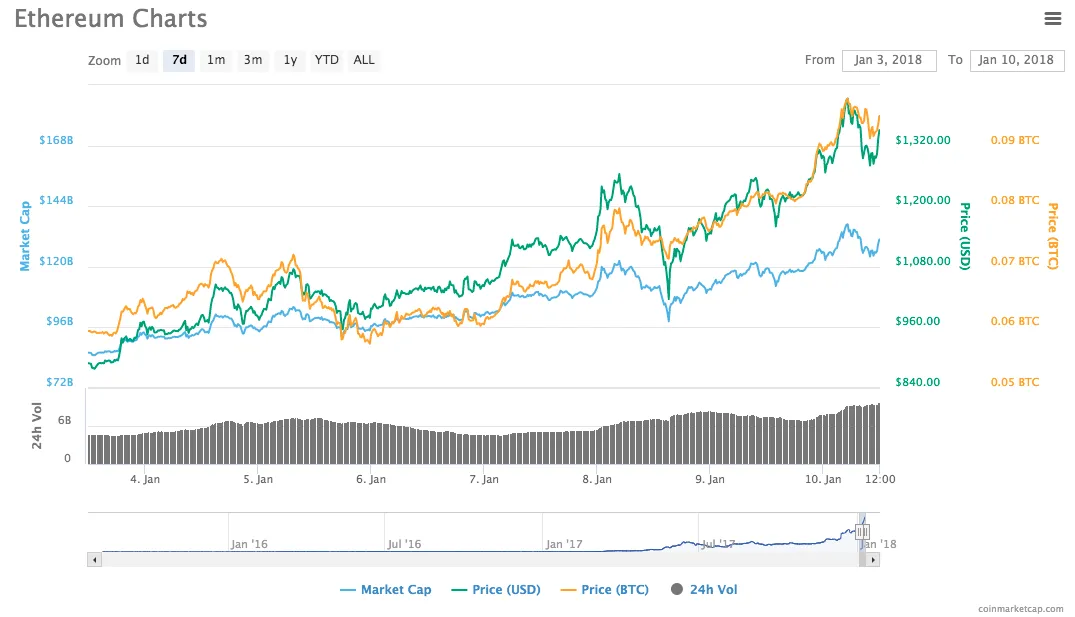Click the $120B market cap axis label

(x=56, y=261)
